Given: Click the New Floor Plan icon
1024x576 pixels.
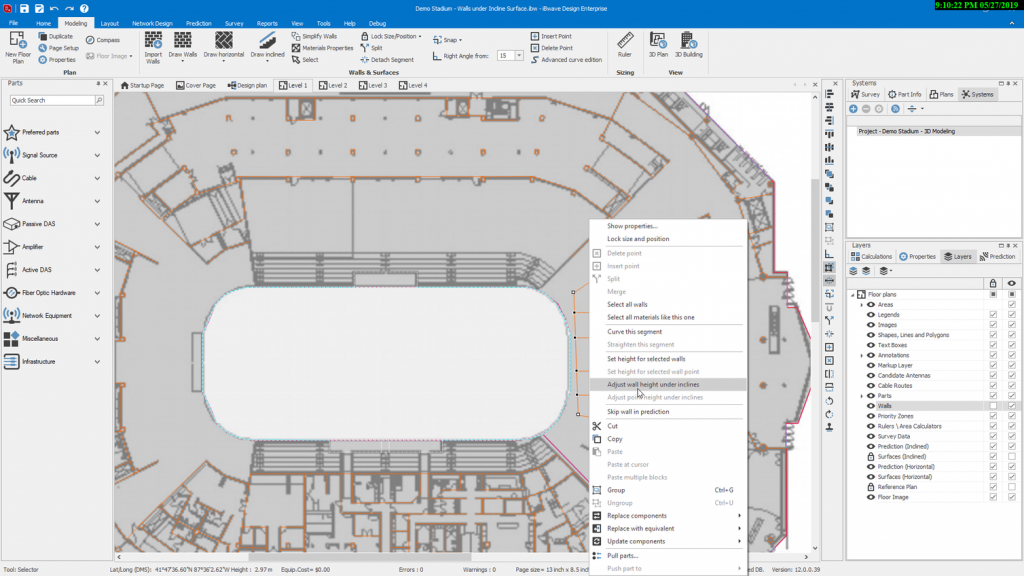Looking at the screenshot, I should (18, 47).
